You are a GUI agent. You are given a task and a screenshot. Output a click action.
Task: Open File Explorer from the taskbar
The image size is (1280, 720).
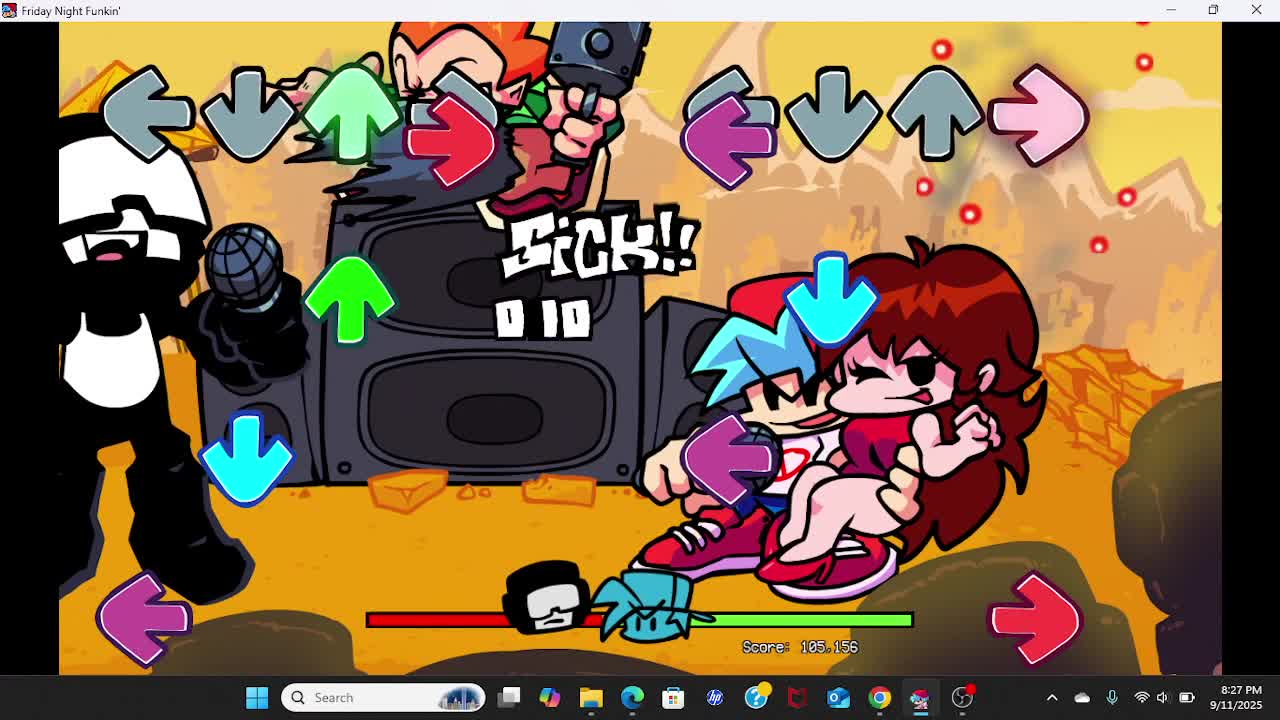click(591, 697)
